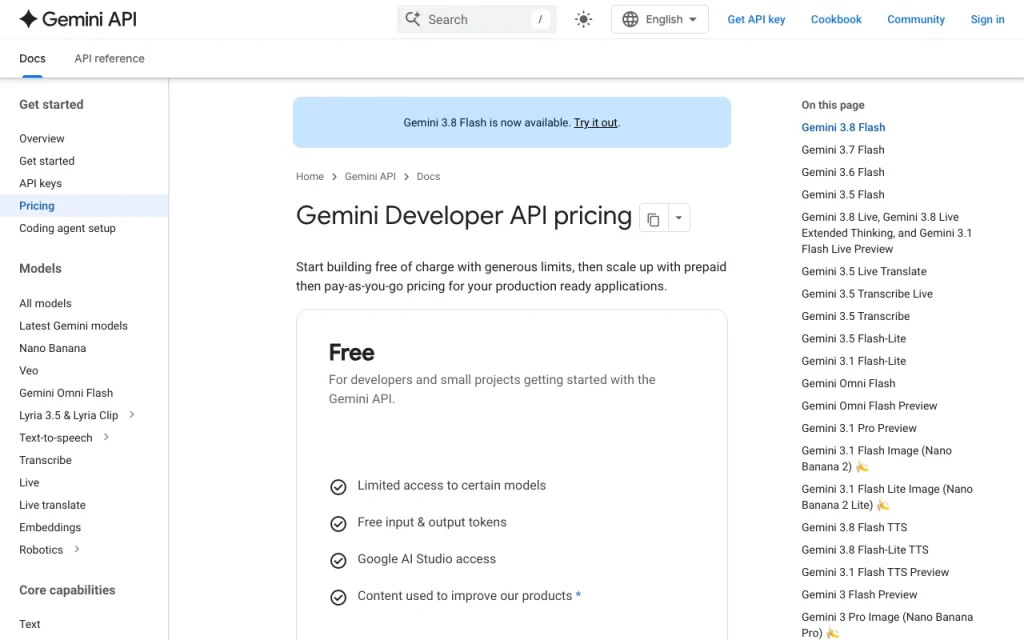Jump to Gemini 3.5 Flash-Lite section
Screen dimensions: 1024x640
click(854, 338)
